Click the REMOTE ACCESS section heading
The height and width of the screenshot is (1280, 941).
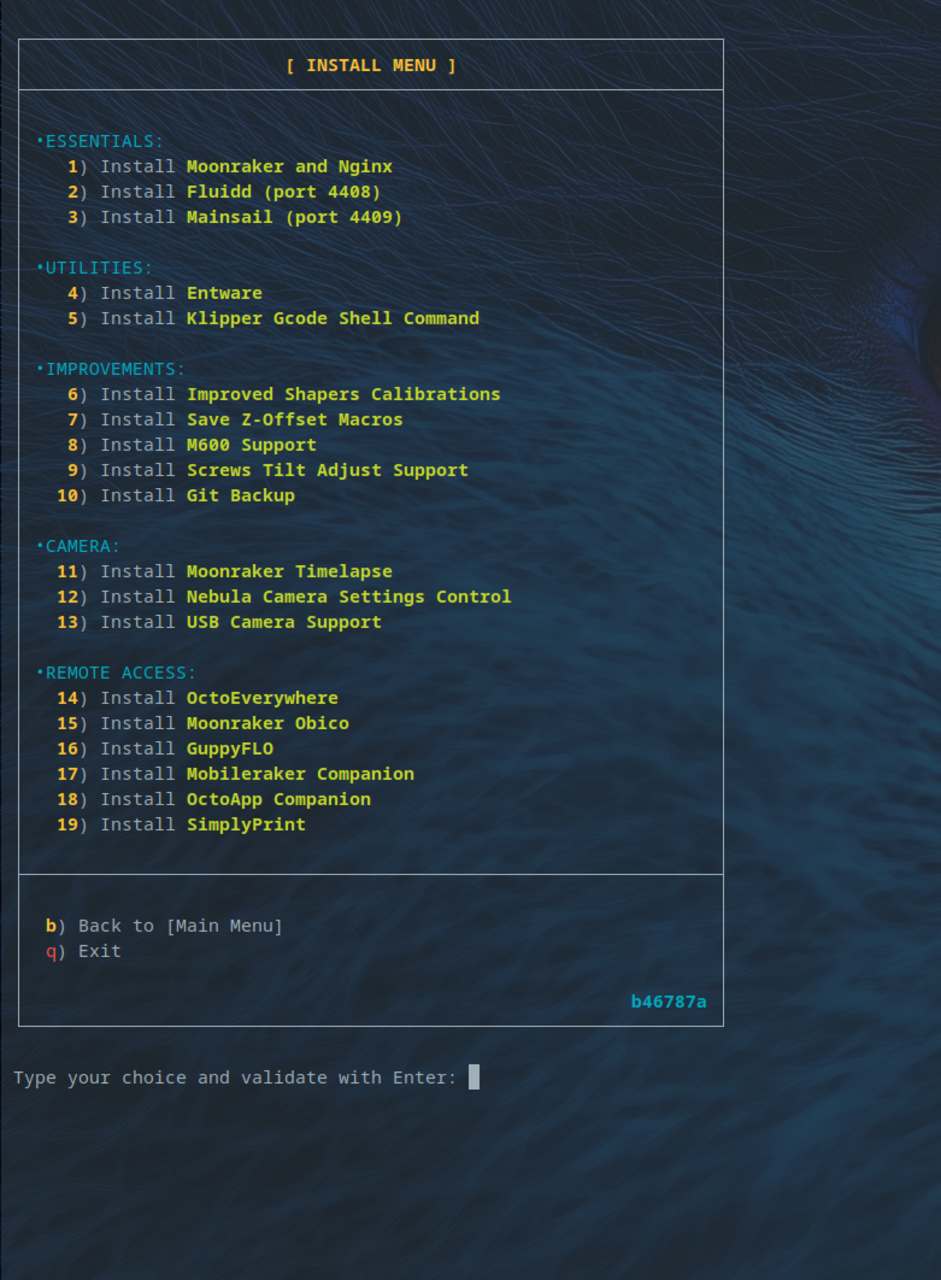(117, 673)
